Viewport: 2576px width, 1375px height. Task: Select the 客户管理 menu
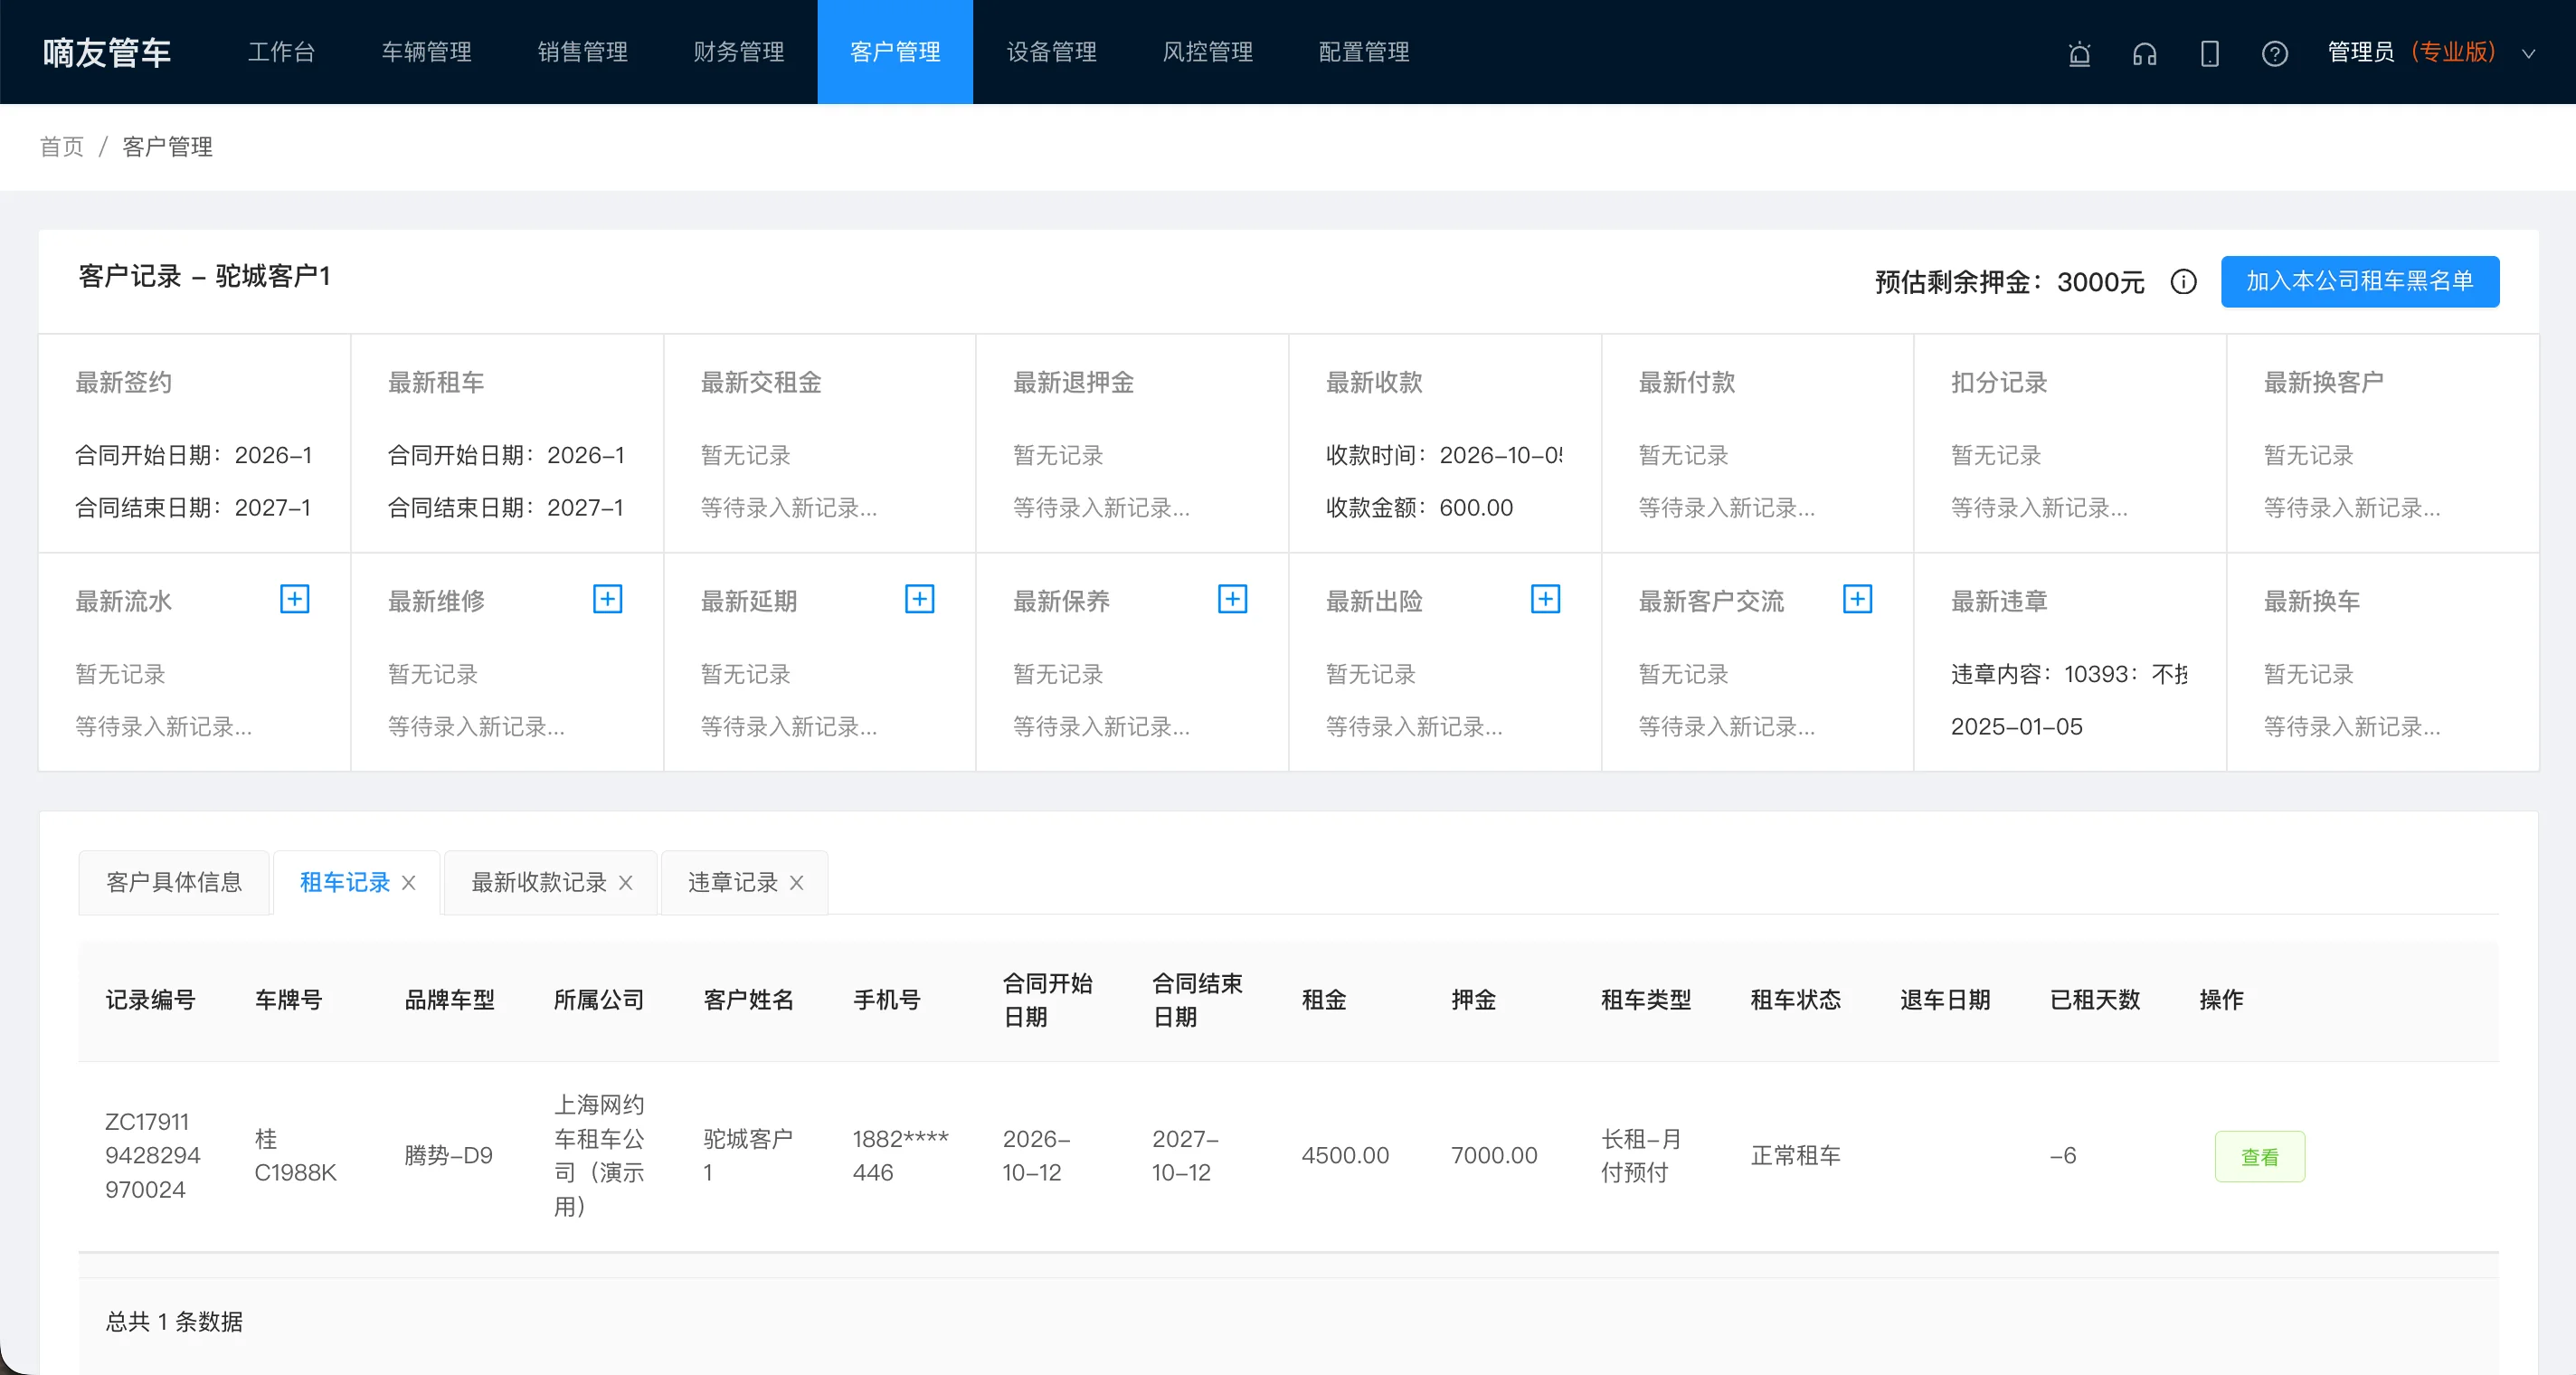pos(895,52)
